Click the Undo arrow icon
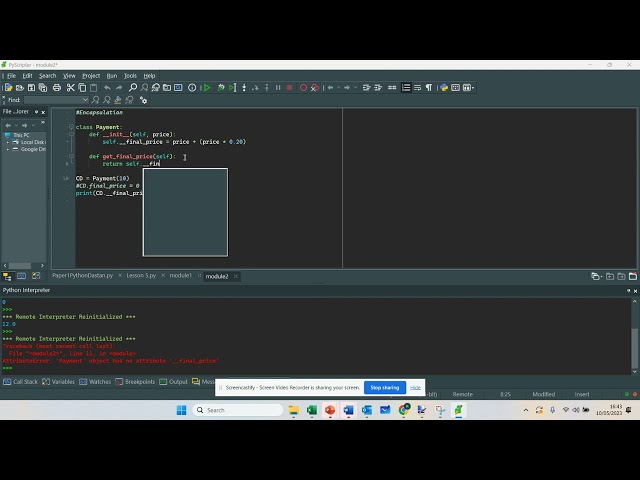This screenshot has width=640, height=480. click(107, 88)
